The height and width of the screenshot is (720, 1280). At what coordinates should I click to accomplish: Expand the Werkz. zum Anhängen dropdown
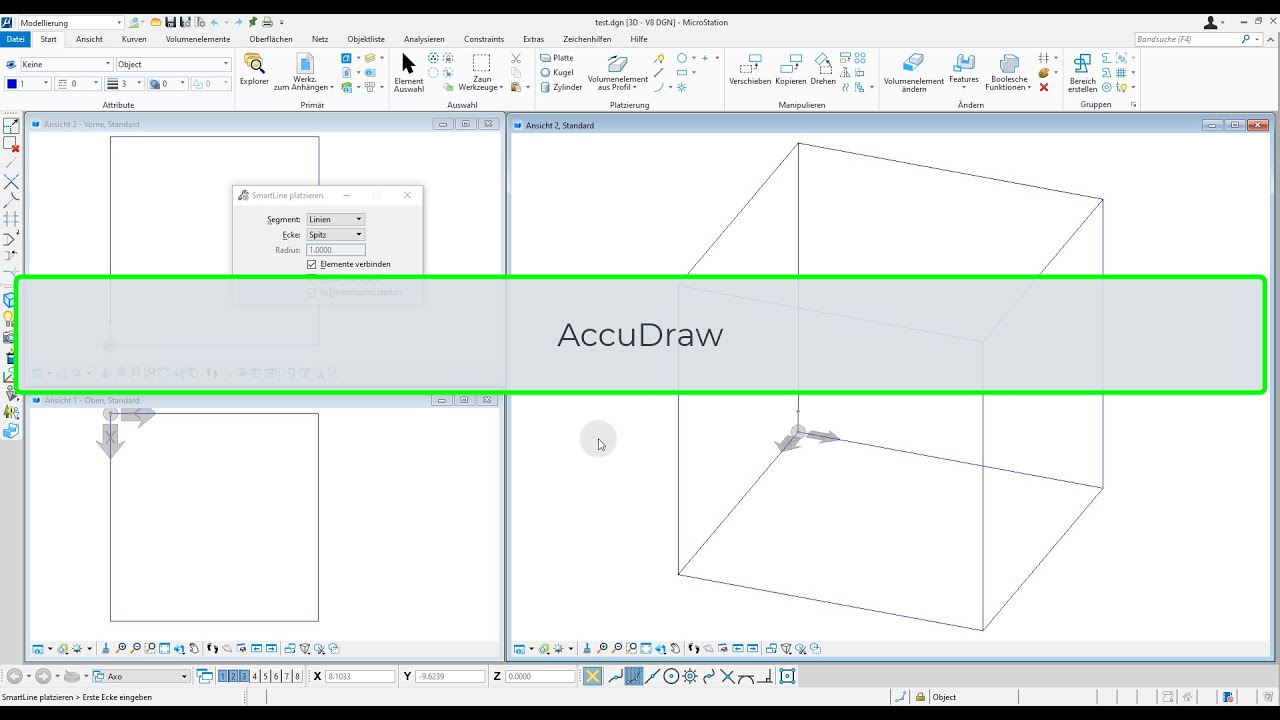[304, 73]
